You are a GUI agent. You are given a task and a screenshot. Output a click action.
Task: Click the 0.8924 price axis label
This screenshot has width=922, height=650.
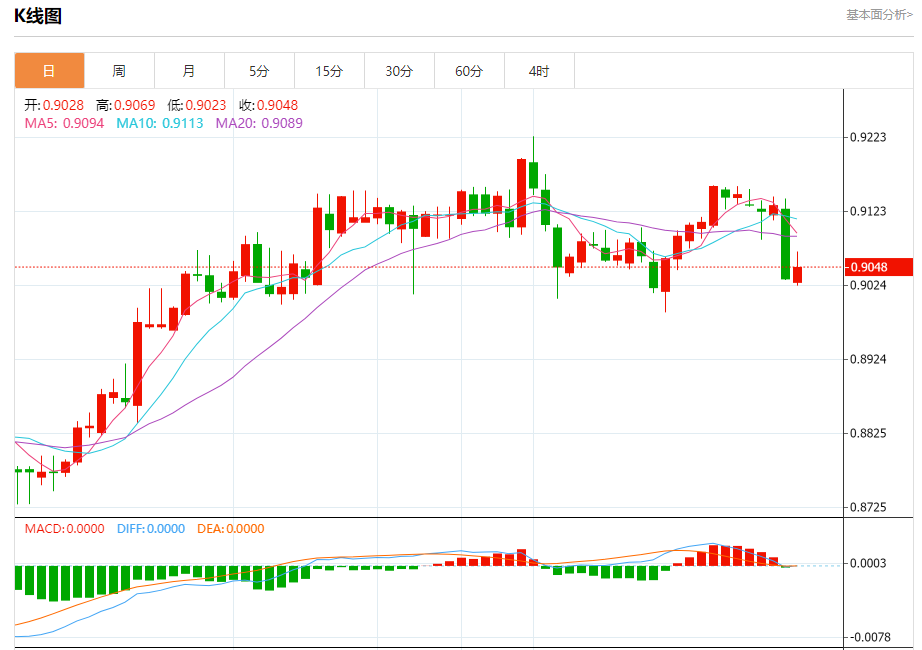[x=868, y=359]
